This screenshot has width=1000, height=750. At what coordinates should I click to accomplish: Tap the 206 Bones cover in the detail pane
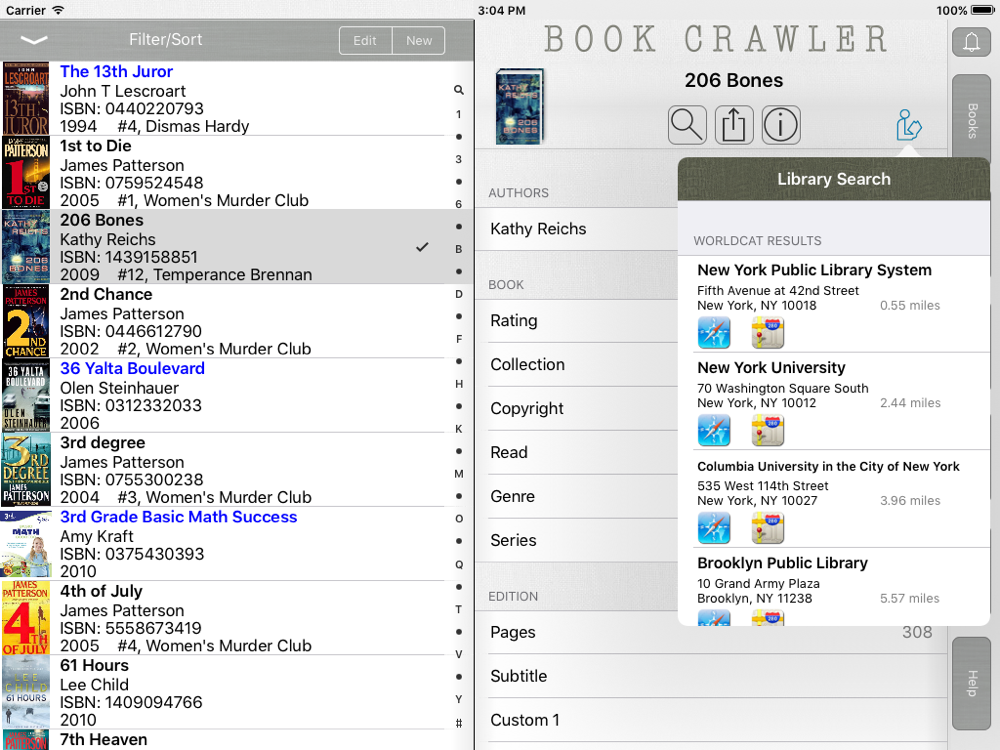click(x=519, y=106)
